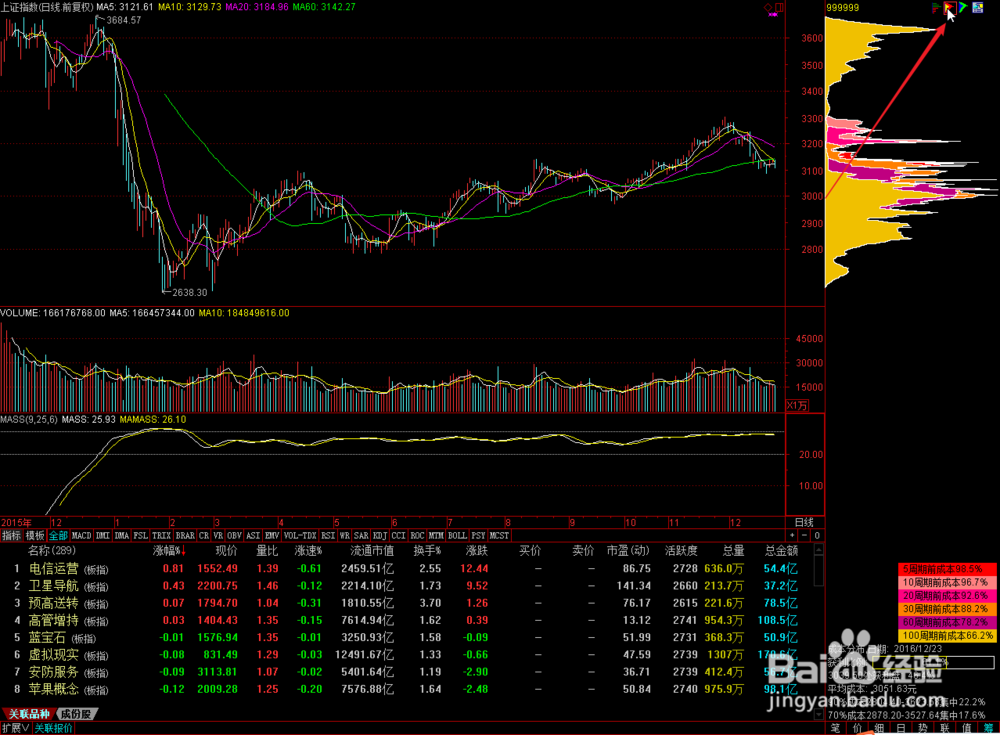The width and height of the screenshot is (1000, 735).
Task: Switch to the 关联品种 tab
Action: click(x=29, y=714)
